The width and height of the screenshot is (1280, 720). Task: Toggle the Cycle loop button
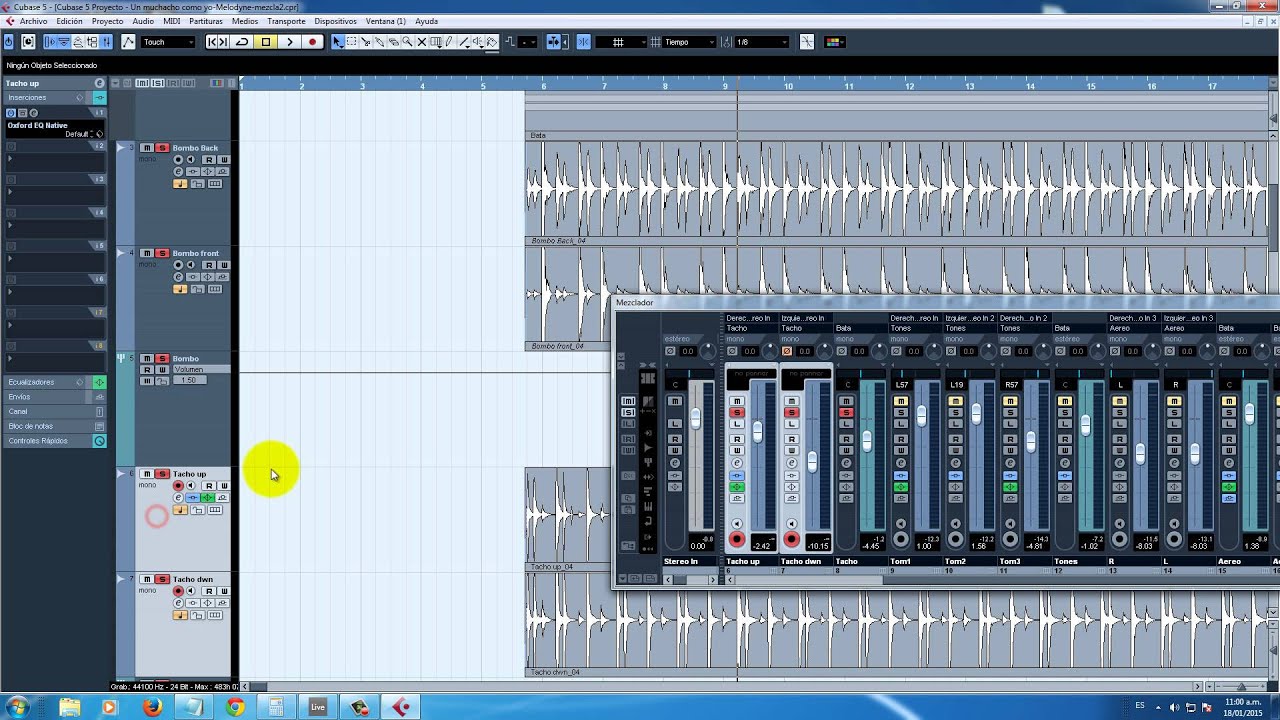[242, 42]
